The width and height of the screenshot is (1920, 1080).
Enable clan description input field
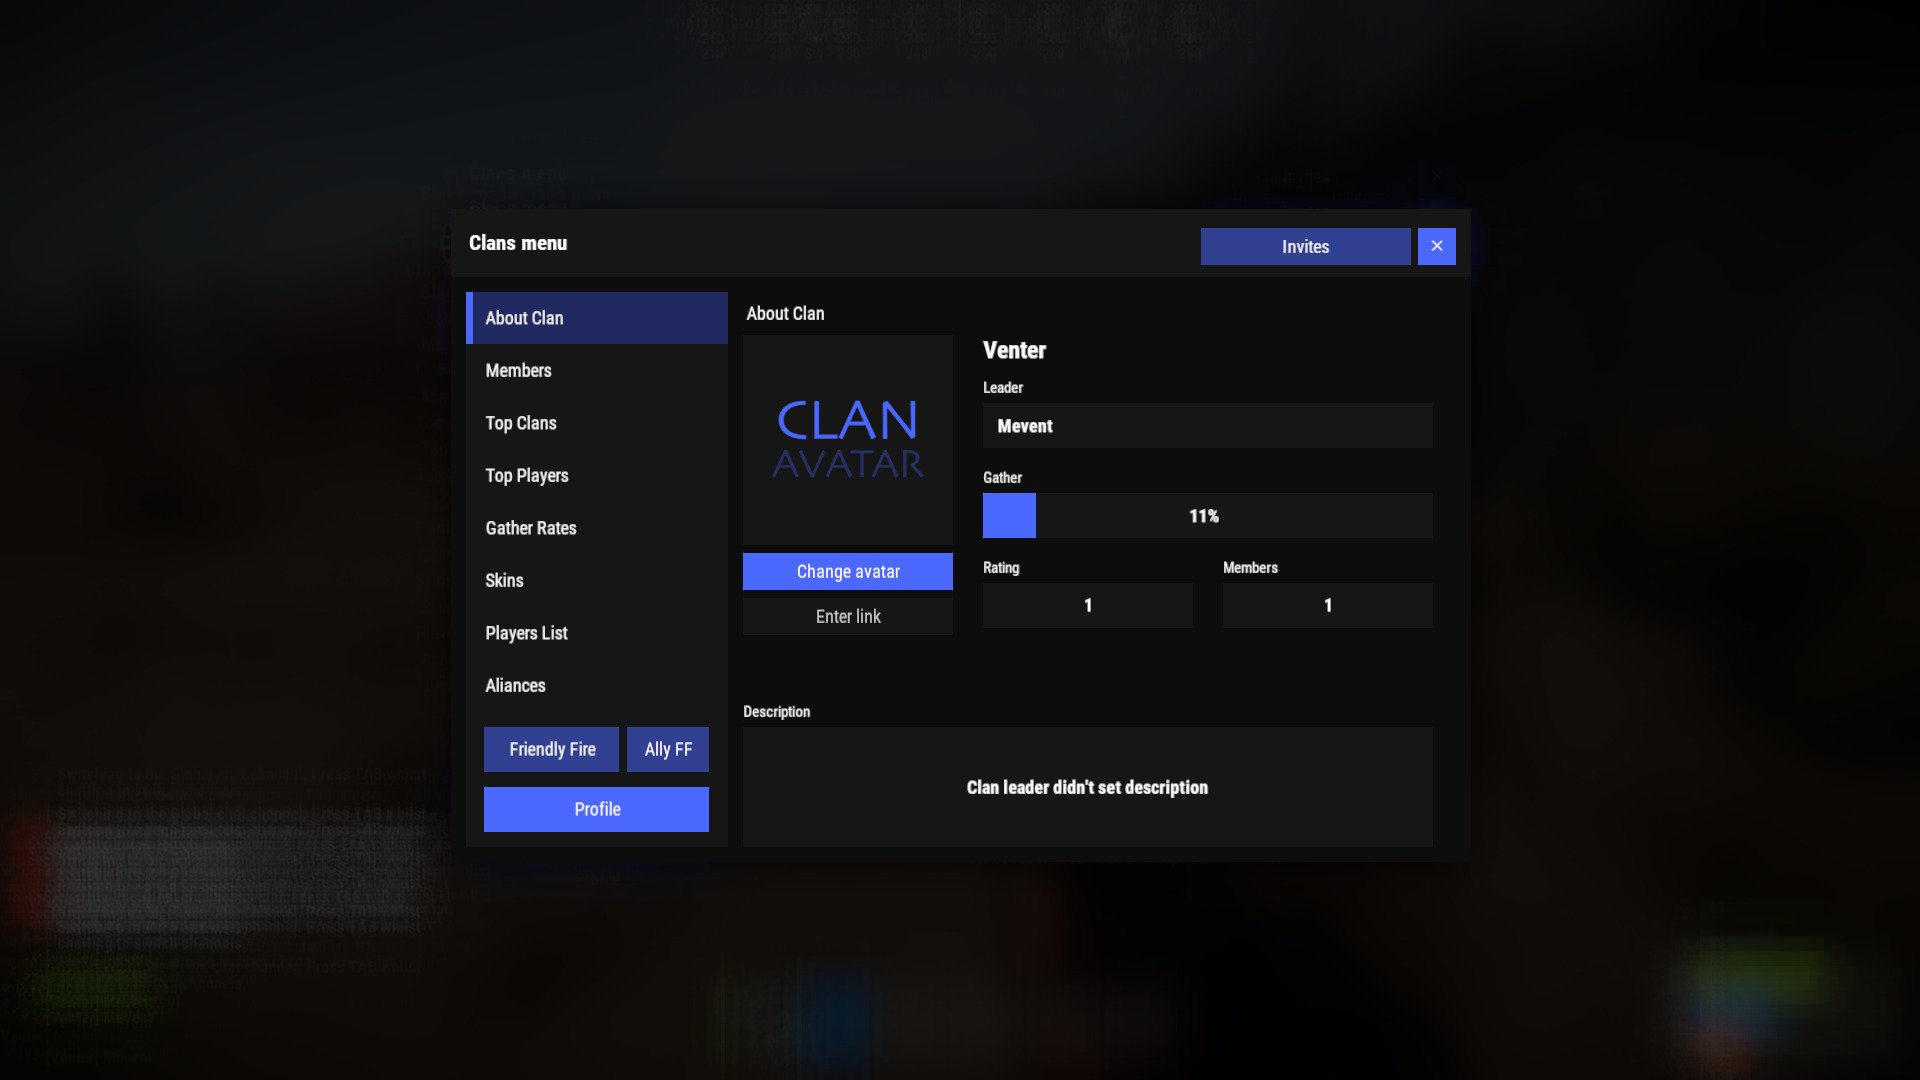coord(1087,787)
